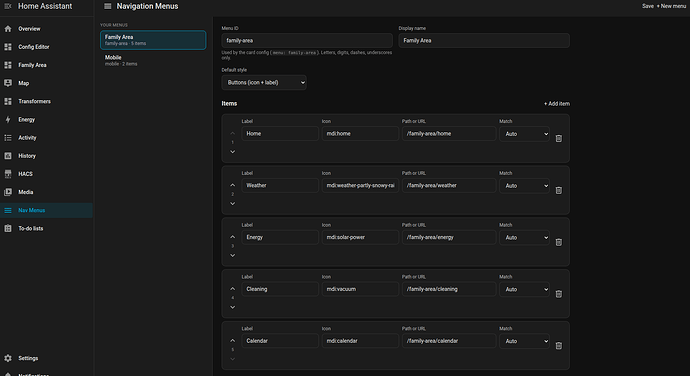The image size is (690, 376).
Task: Create a new menu with + New menu
Action: coord(671,6)
